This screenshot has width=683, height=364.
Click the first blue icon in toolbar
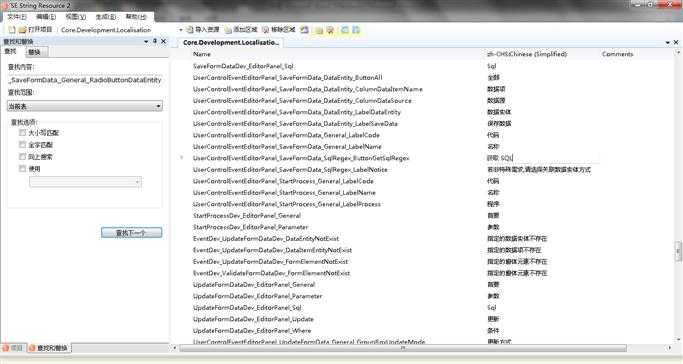point(345,30)
